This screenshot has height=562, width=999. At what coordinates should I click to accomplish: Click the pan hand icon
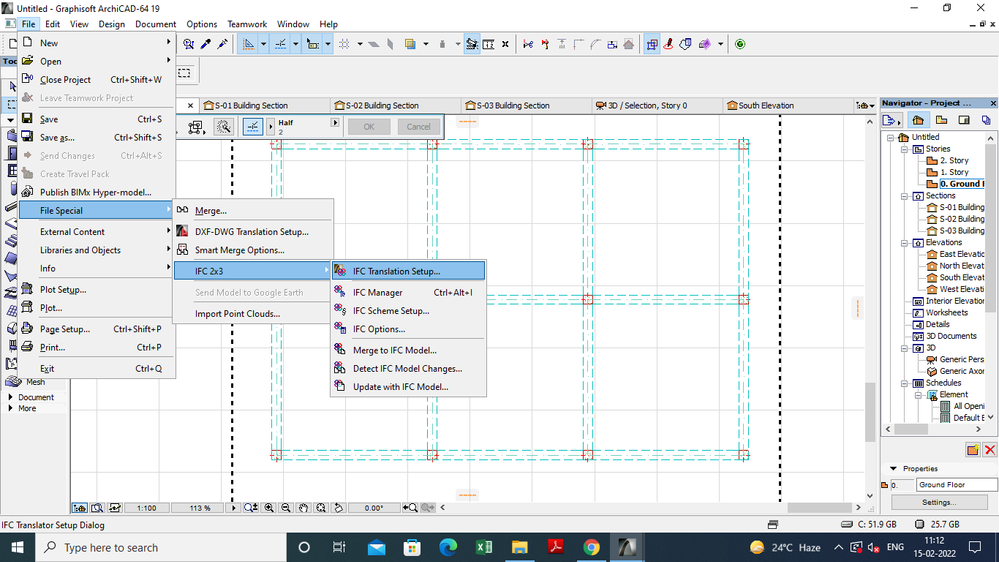tap(303, 508)
